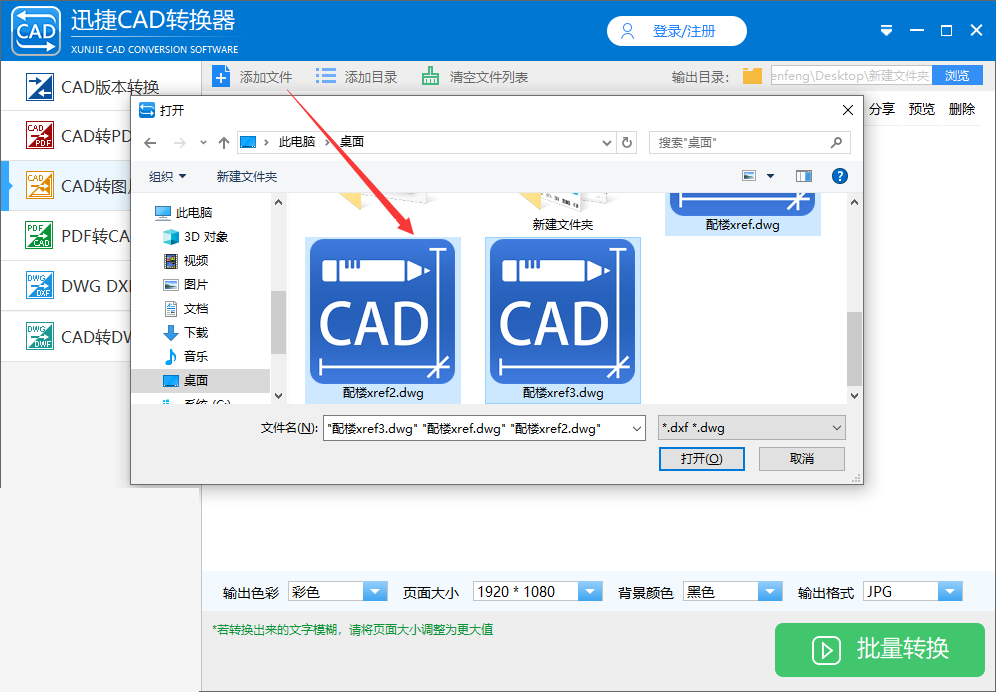Click the Add File plus icon
This screenshot has height=692, width=996.
tap(220, 77)
